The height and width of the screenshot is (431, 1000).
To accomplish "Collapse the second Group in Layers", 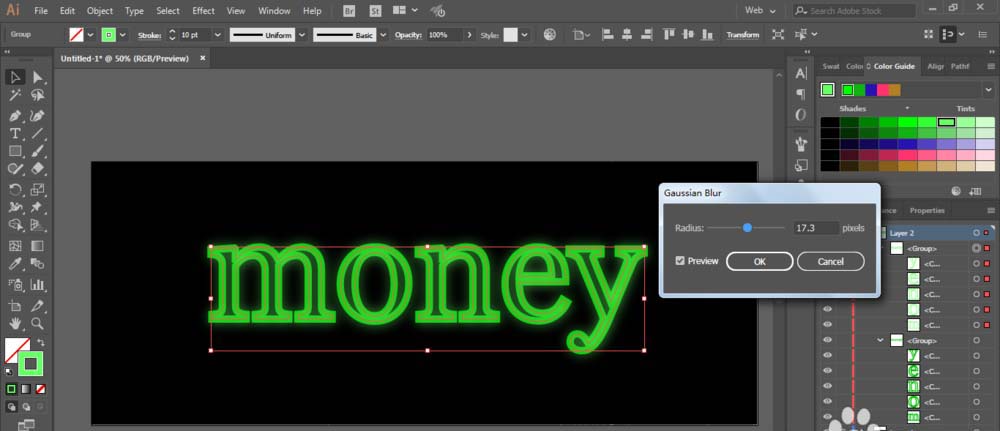I will point(881,340).
